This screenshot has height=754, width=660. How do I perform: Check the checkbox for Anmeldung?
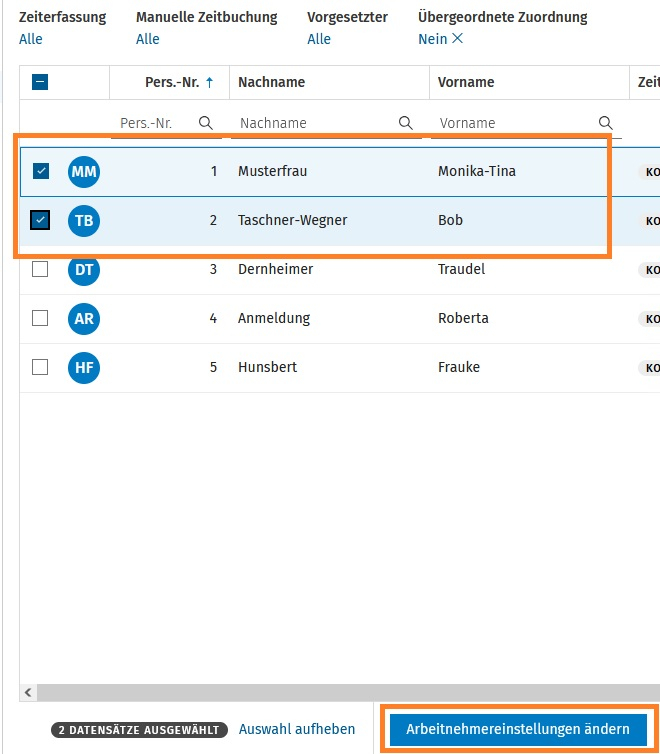40,318
